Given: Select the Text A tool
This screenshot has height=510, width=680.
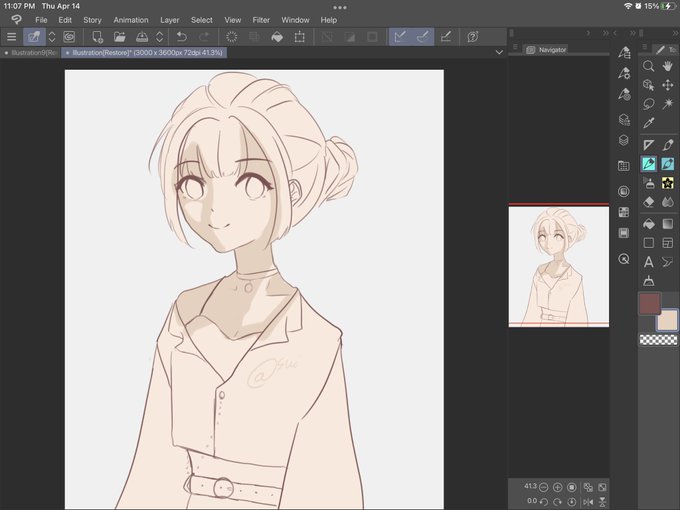Looking at the screenshot, I should (x=648, y=262).
